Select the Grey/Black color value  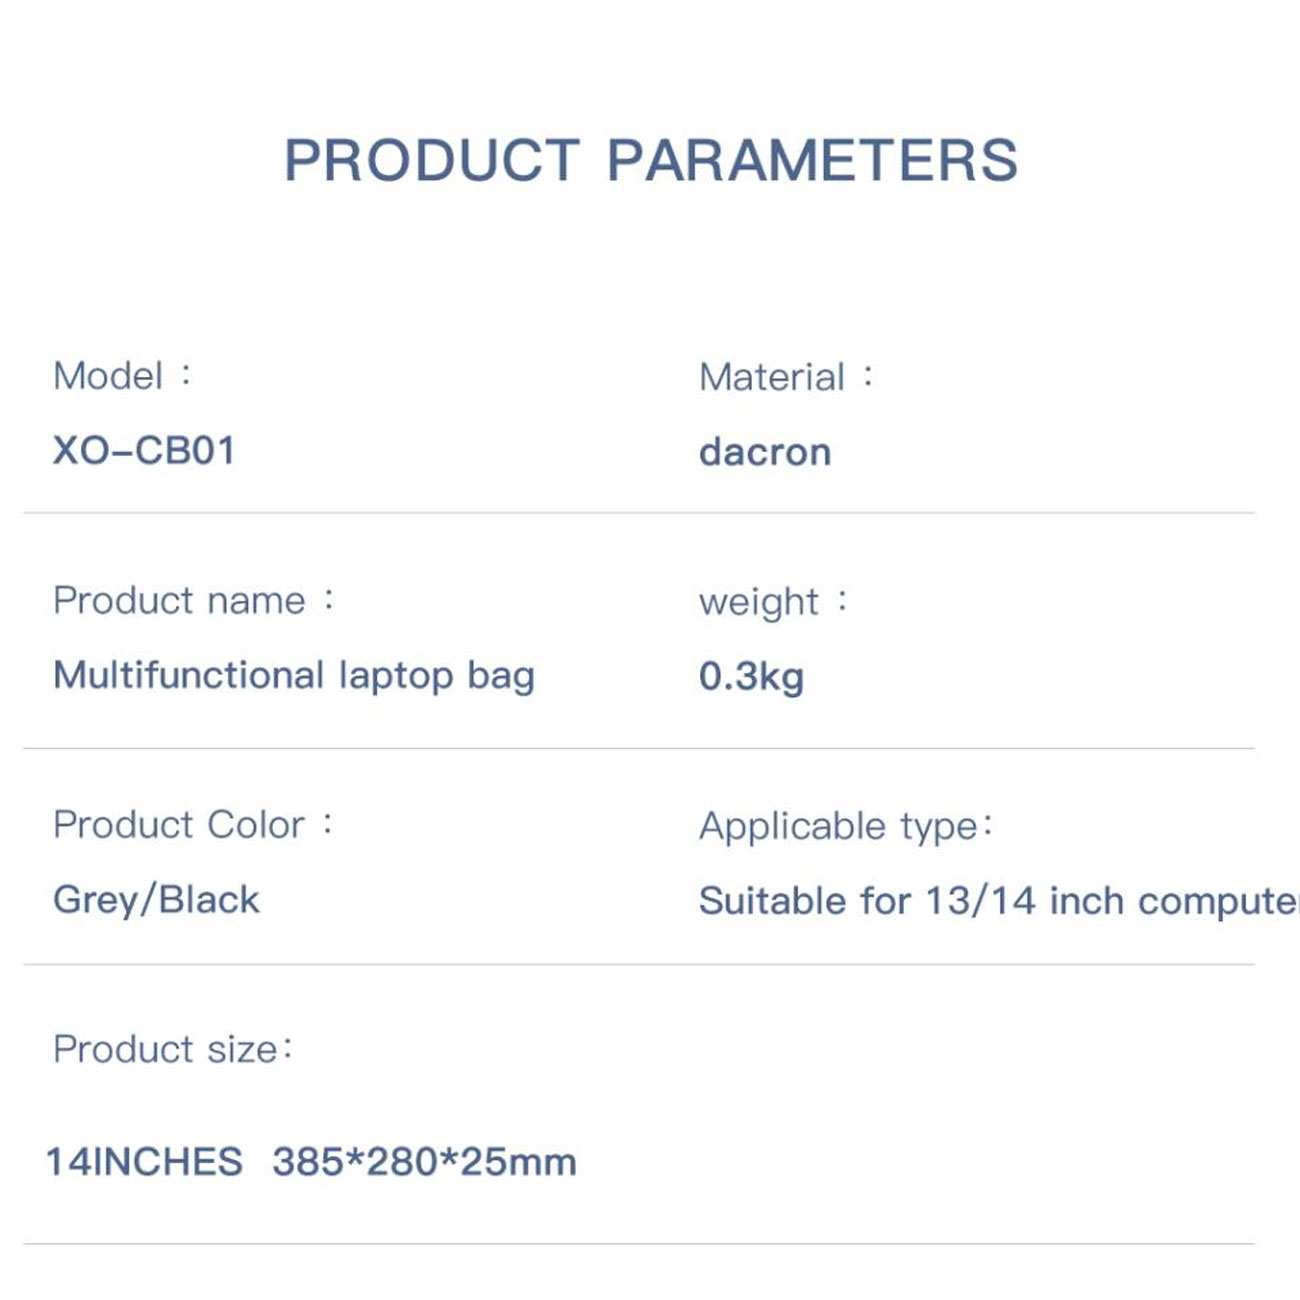(156, 900)
